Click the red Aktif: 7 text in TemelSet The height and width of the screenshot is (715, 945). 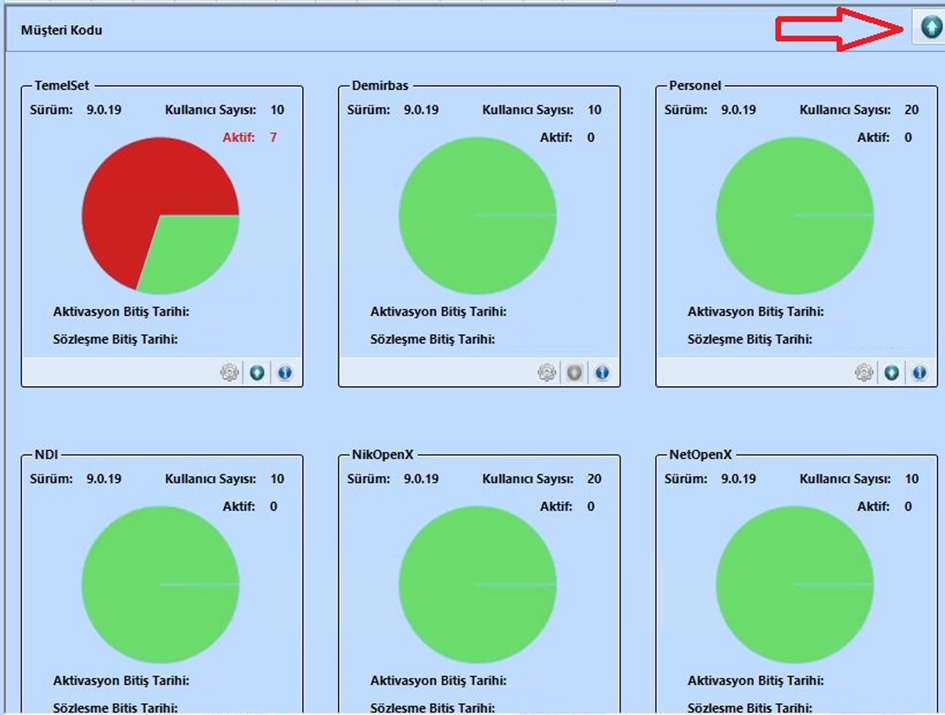(x=249, y=137)
